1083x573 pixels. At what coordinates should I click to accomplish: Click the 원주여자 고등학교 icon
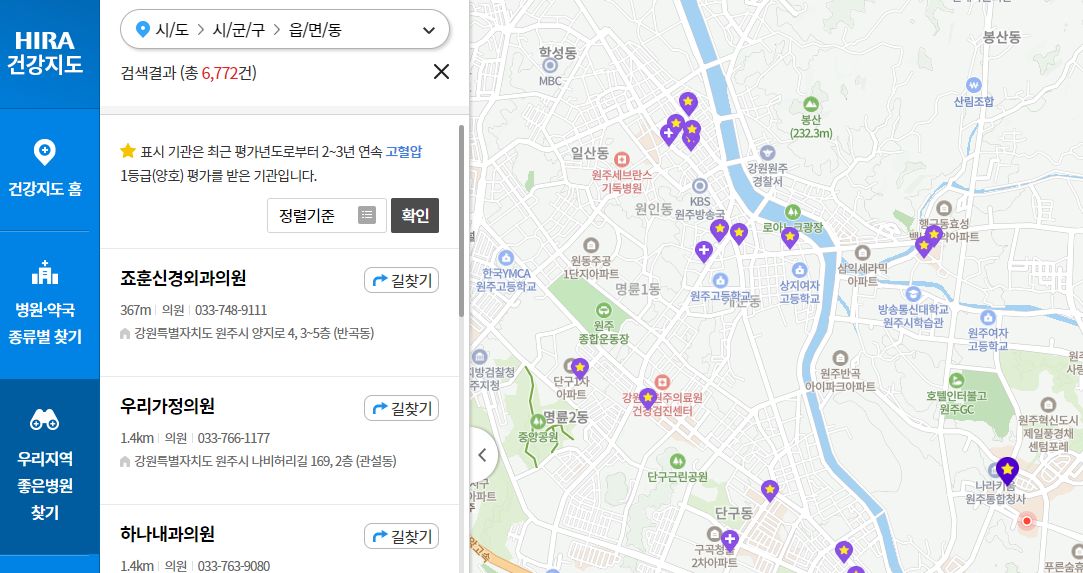click(x=988, y=318)
